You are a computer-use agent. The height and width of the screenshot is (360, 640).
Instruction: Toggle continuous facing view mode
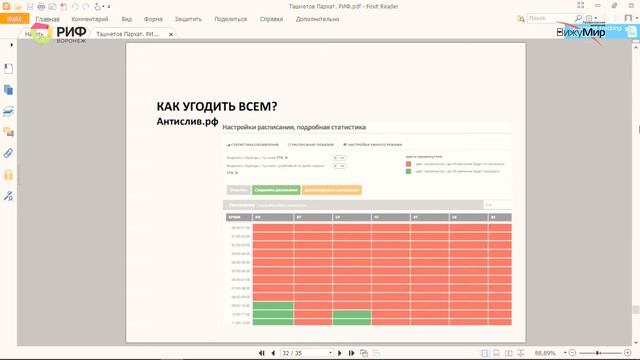coord(520,353)
